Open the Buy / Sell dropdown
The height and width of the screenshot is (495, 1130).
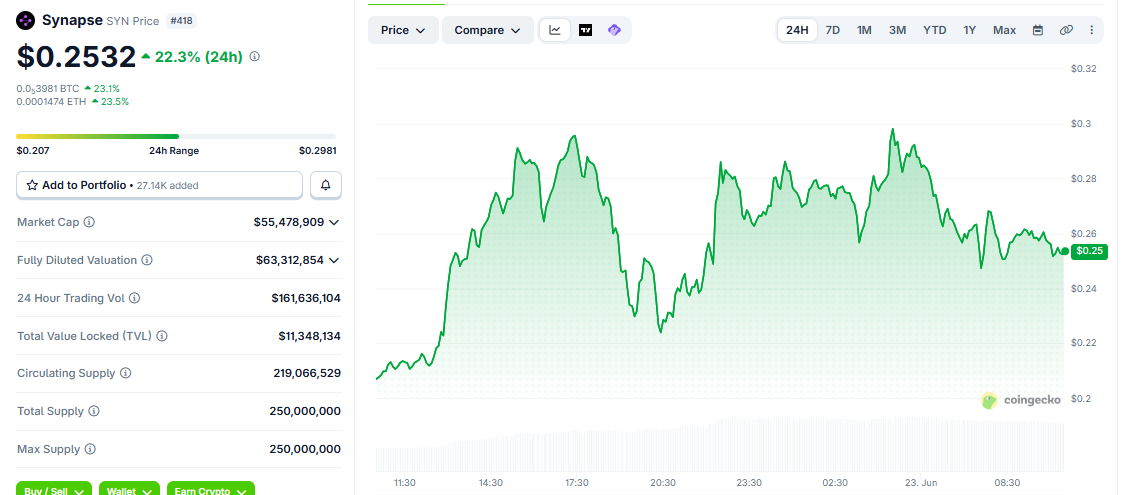[x=54, y=488]
